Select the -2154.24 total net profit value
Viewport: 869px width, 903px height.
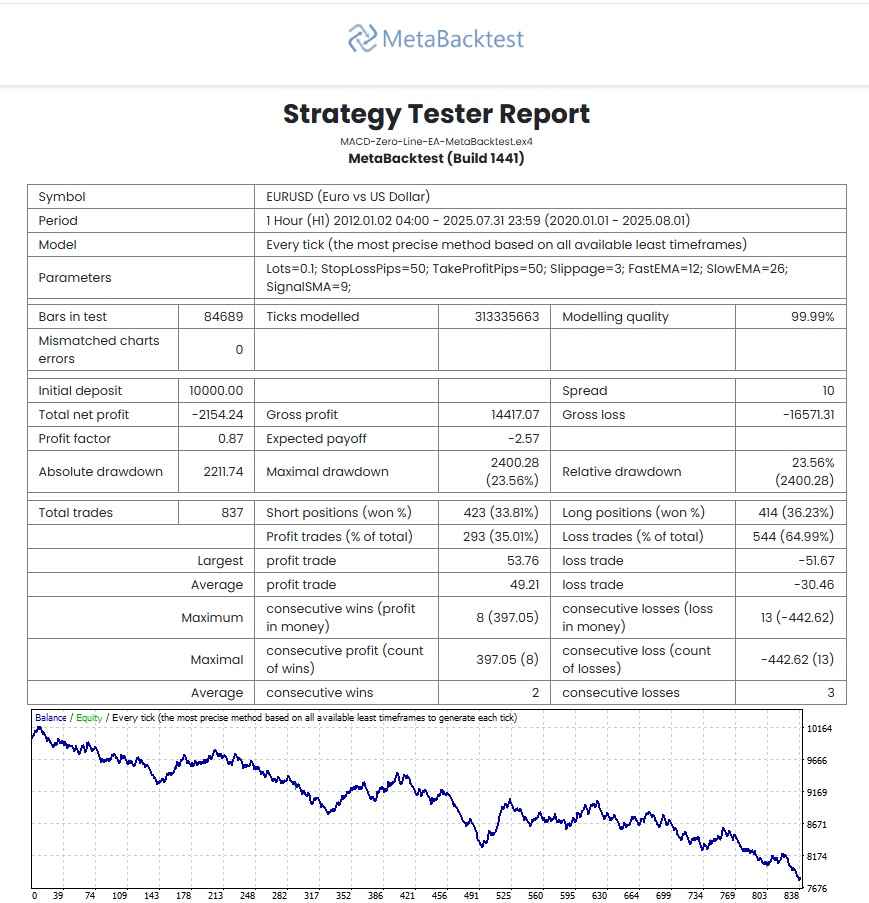[x=216, y=415]
